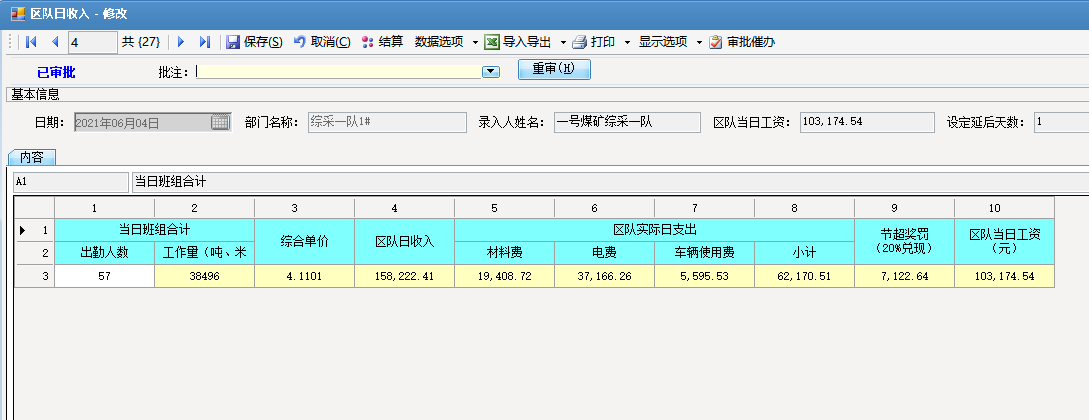Jump to the last record
This screenshot has height=420, width=1089.
click(204, 42)
